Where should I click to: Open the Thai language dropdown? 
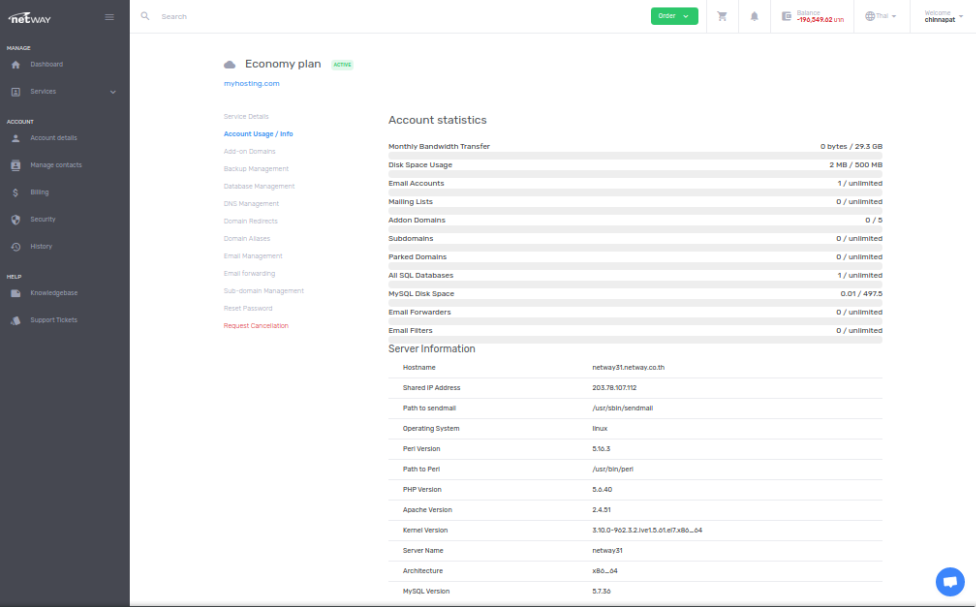(880, 16)
